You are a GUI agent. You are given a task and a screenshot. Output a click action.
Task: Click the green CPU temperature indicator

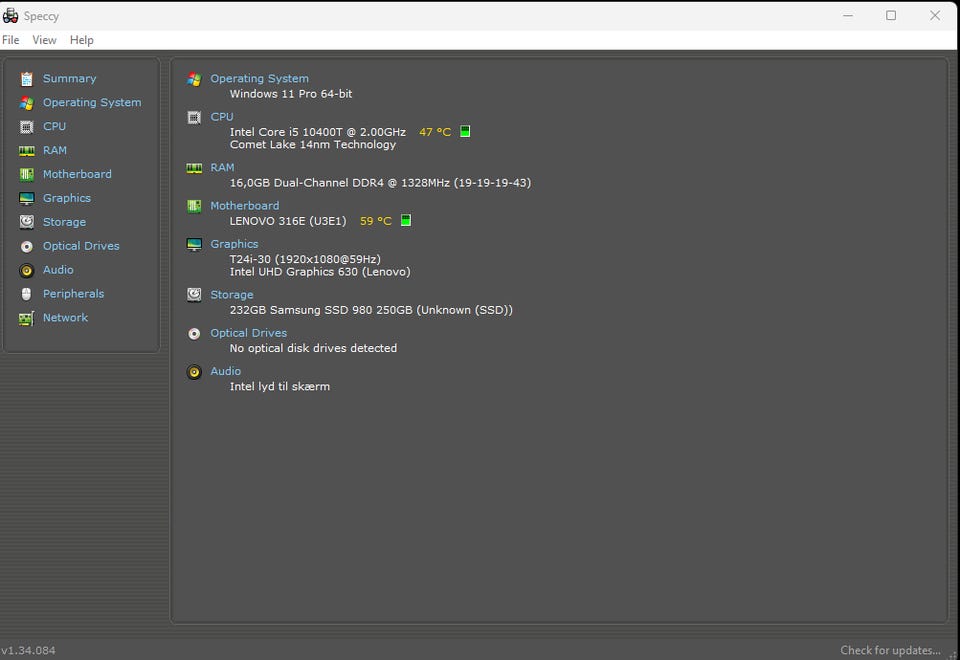[x=465, y=132]
